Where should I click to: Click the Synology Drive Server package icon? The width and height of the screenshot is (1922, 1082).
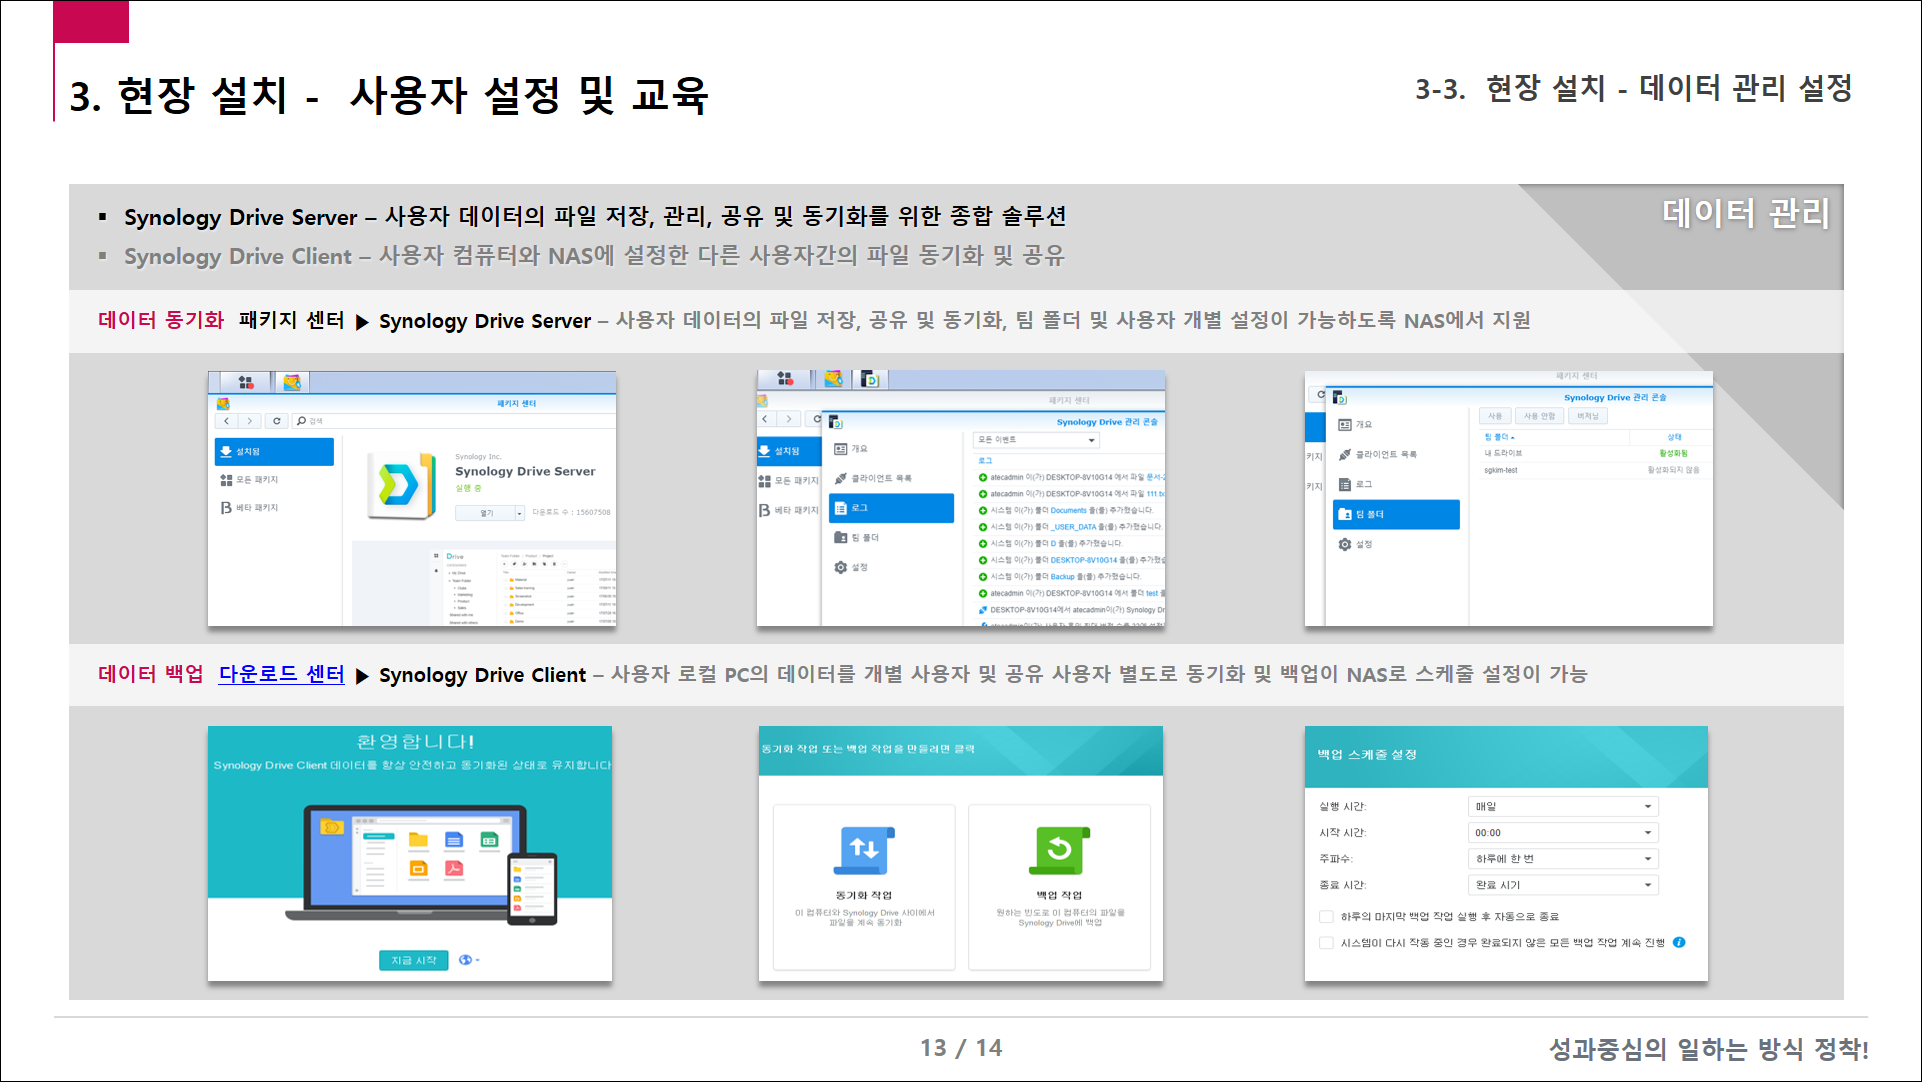tap(400, 485)
